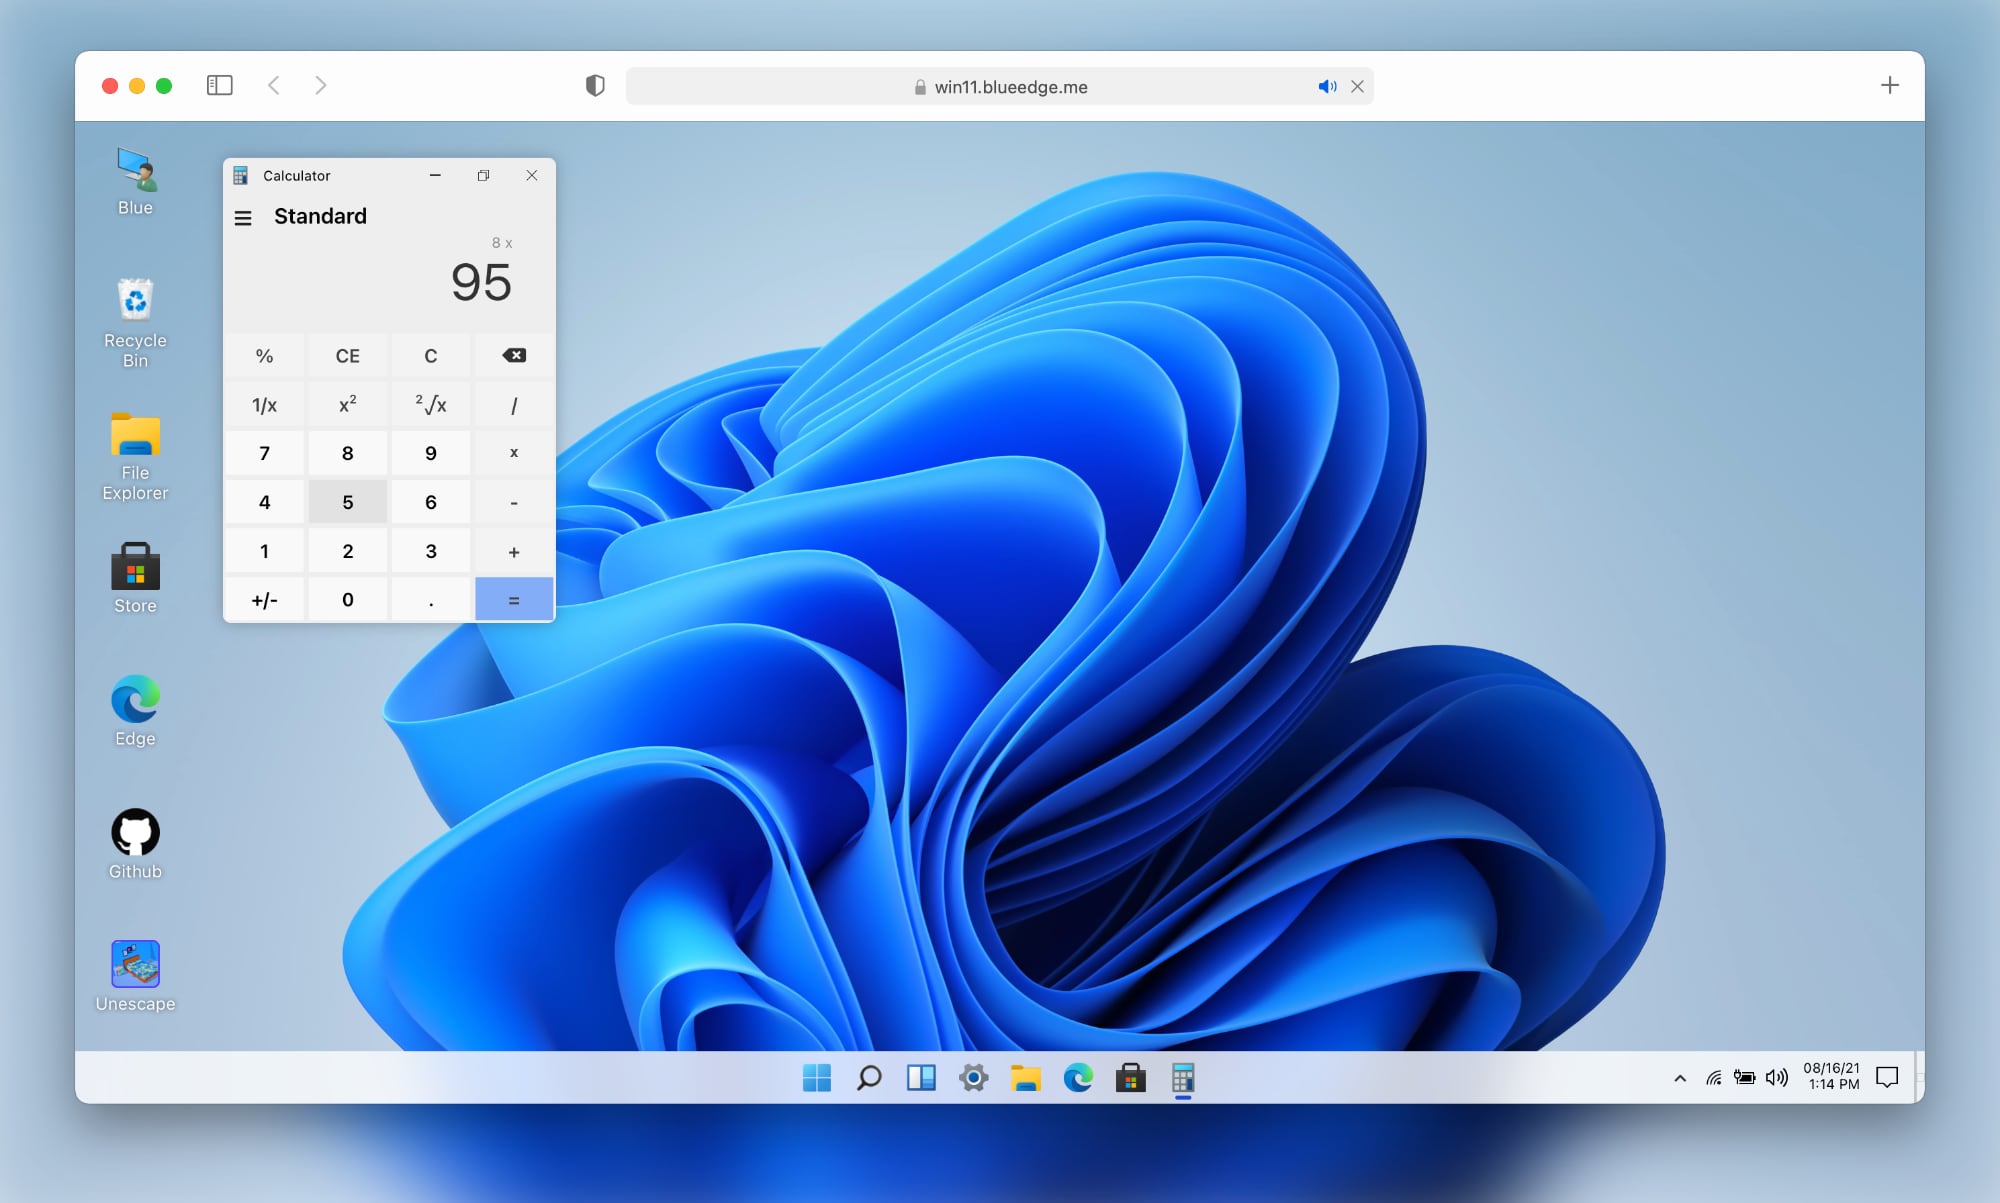2000x1203 pixels.
Task: Click the date and time display
Action: coord(1831,1076)
